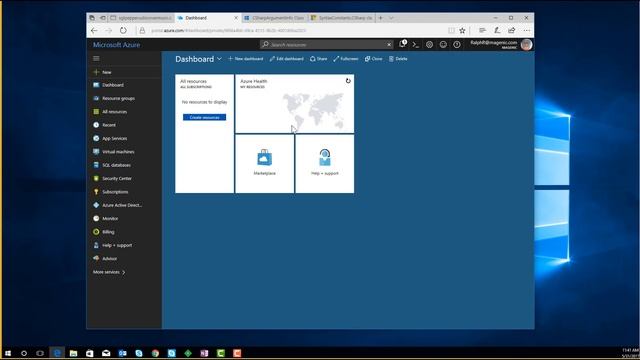Click Share in dashboard toolbar

tap(318, 59)
